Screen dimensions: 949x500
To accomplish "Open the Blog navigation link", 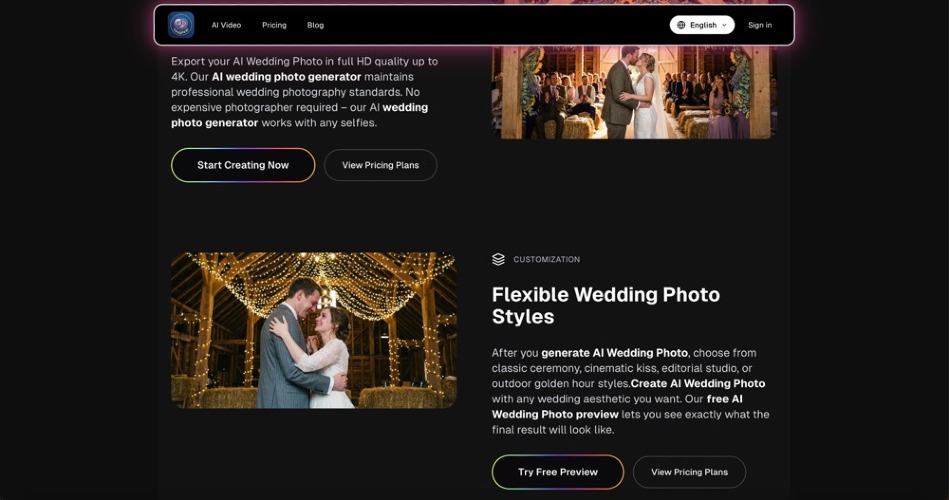I will coord(315,25).
